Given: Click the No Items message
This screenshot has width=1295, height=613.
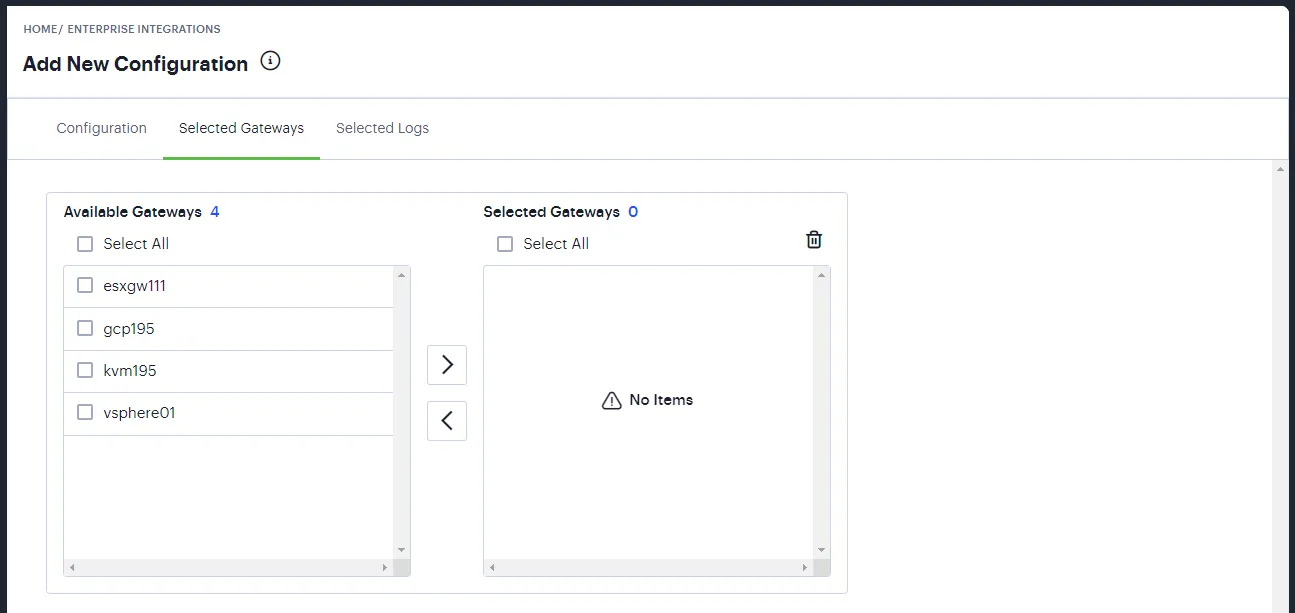Looking at the screenshot, I should (647, 400).
